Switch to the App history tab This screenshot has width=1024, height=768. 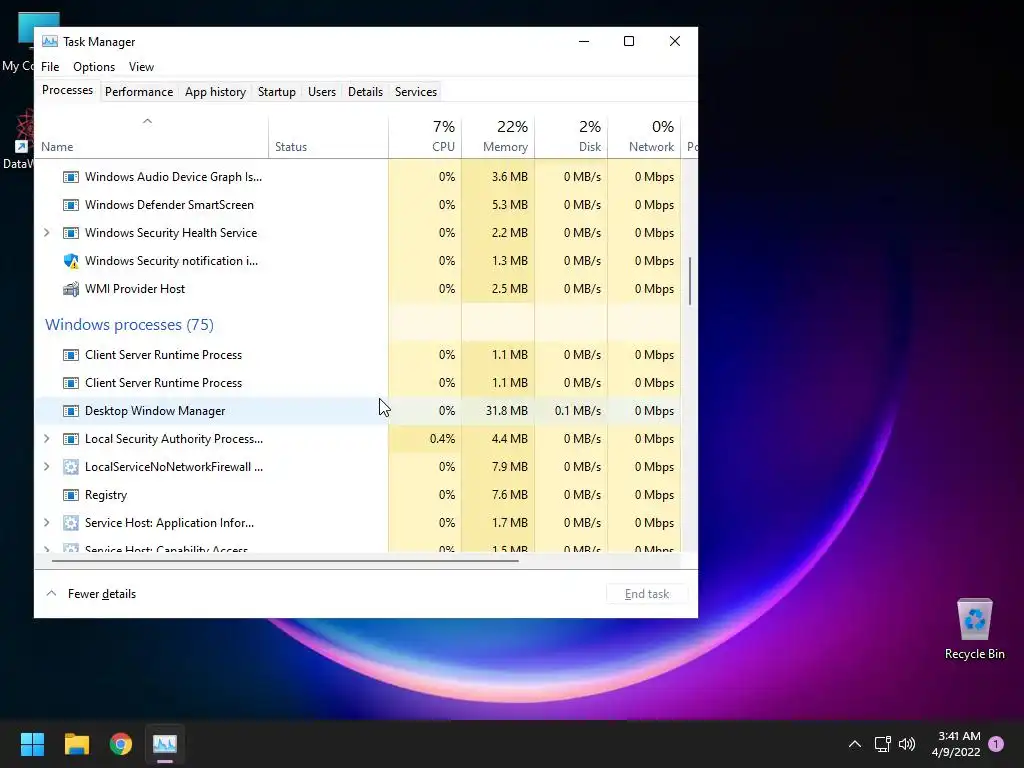216,92
